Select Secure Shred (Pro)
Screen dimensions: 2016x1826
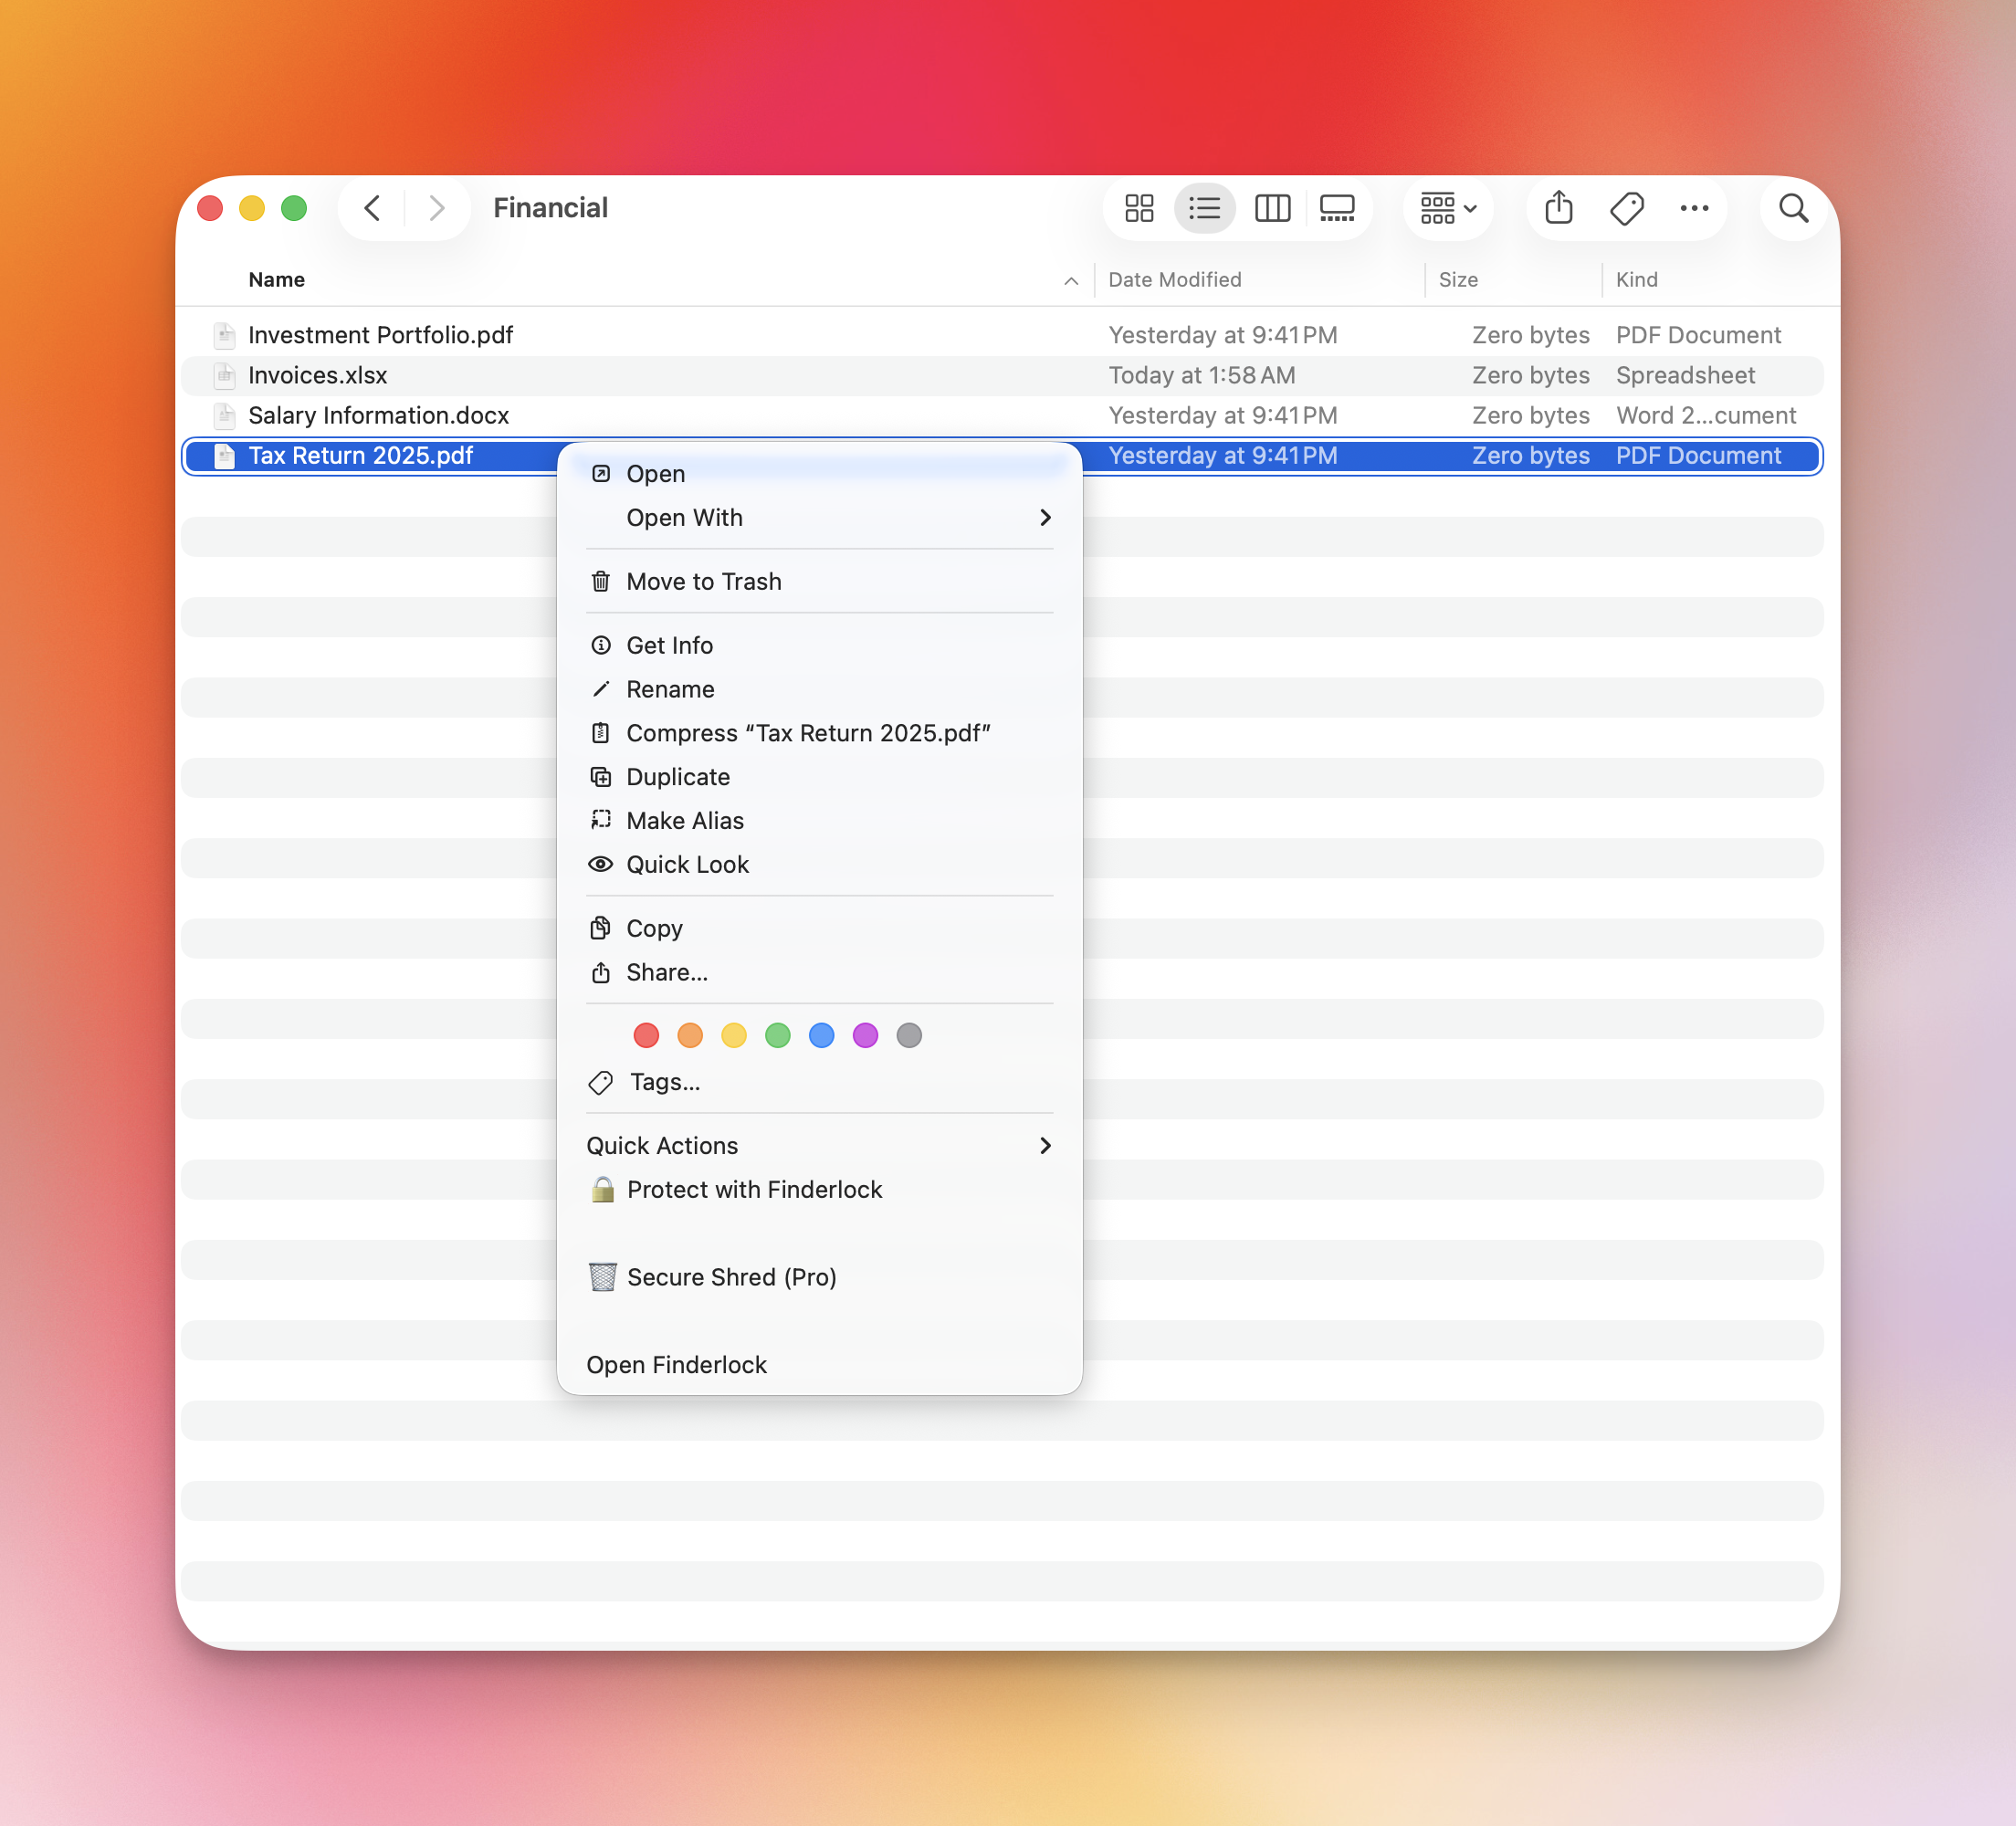[x=731, y=1277]
